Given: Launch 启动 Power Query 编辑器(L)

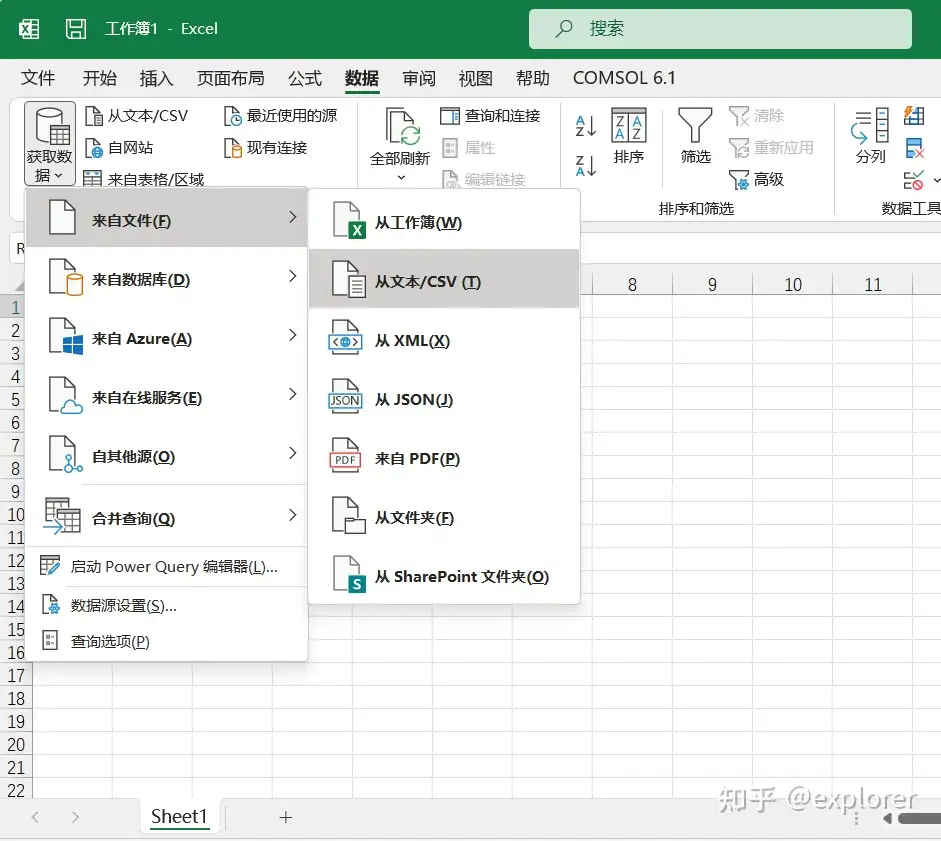Looking at the screenshot, I should click(167, 567).
